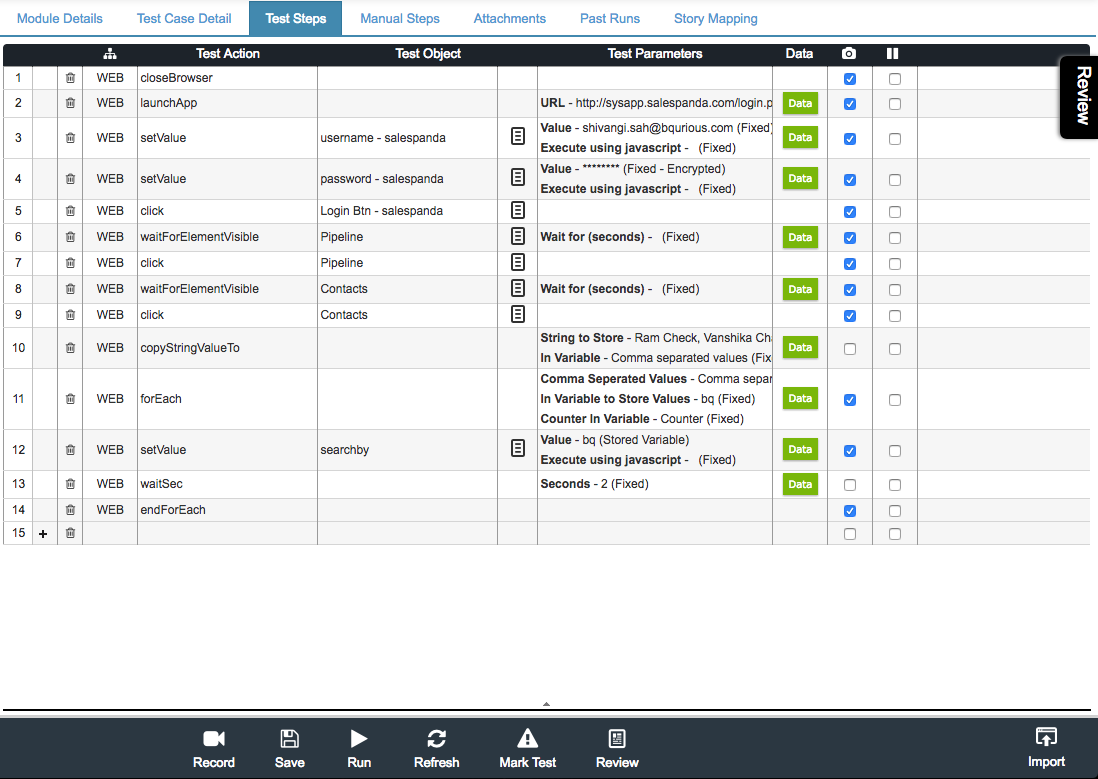Open Story Mapping tab
Image resolution: width=1098 pixels, height=779 pixels.
coord(716,19)
